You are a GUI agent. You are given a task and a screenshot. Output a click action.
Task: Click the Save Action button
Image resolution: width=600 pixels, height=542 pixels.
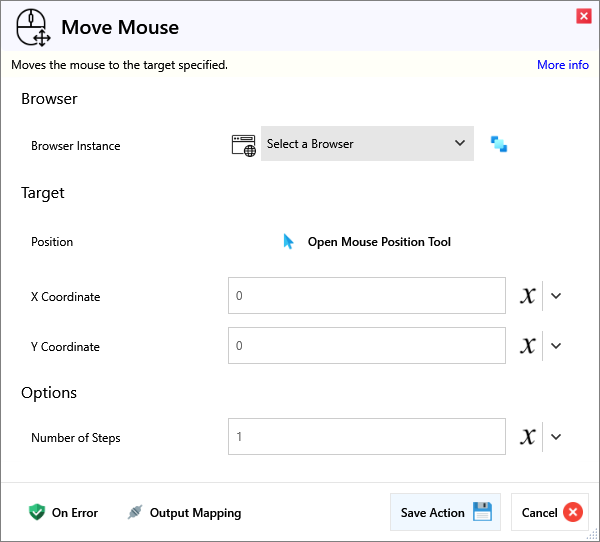pos(445,513)
